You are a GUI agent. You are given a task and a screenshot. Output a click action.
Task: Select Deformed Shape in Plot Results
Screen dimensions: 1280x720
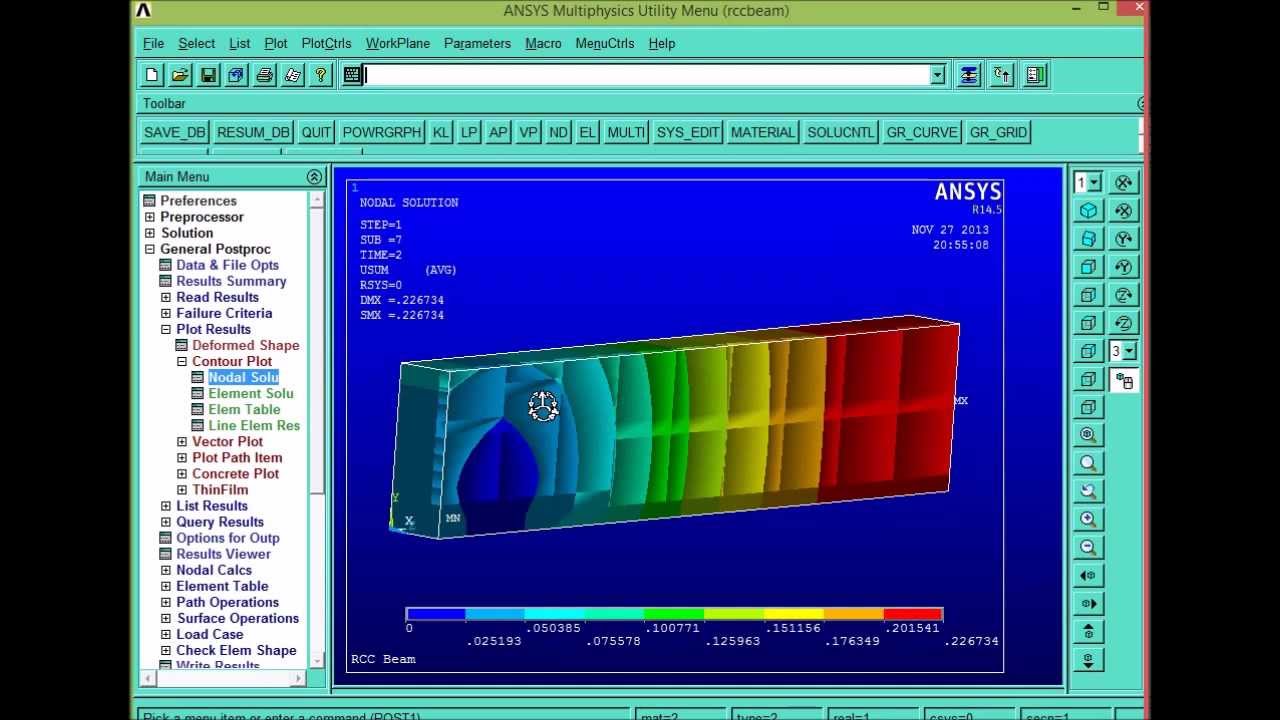click(x=245, y=345)
